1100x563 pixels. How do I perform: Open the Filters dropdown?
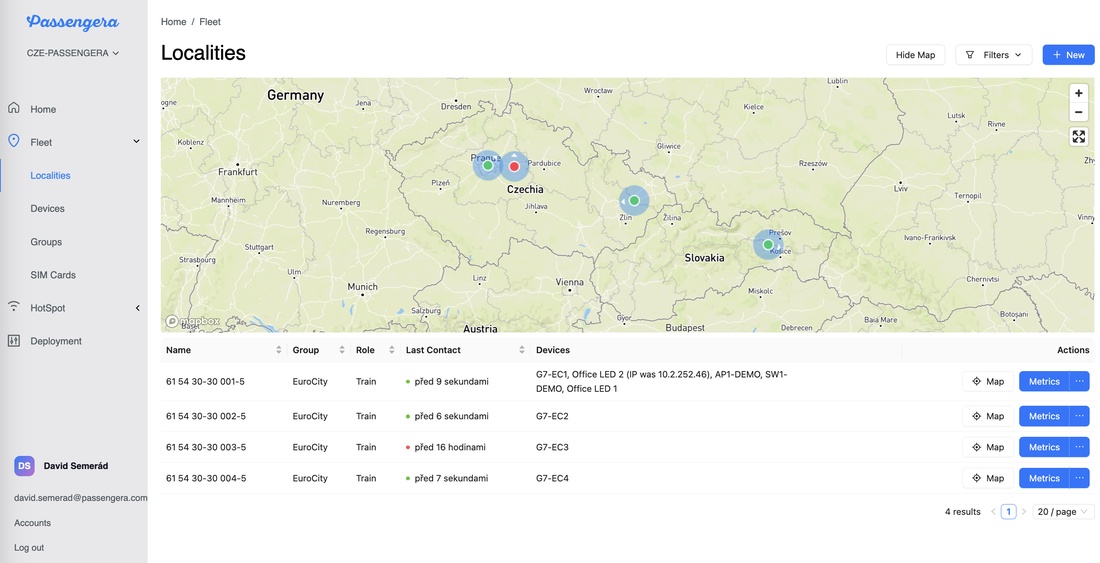click(x=994, y=55)
